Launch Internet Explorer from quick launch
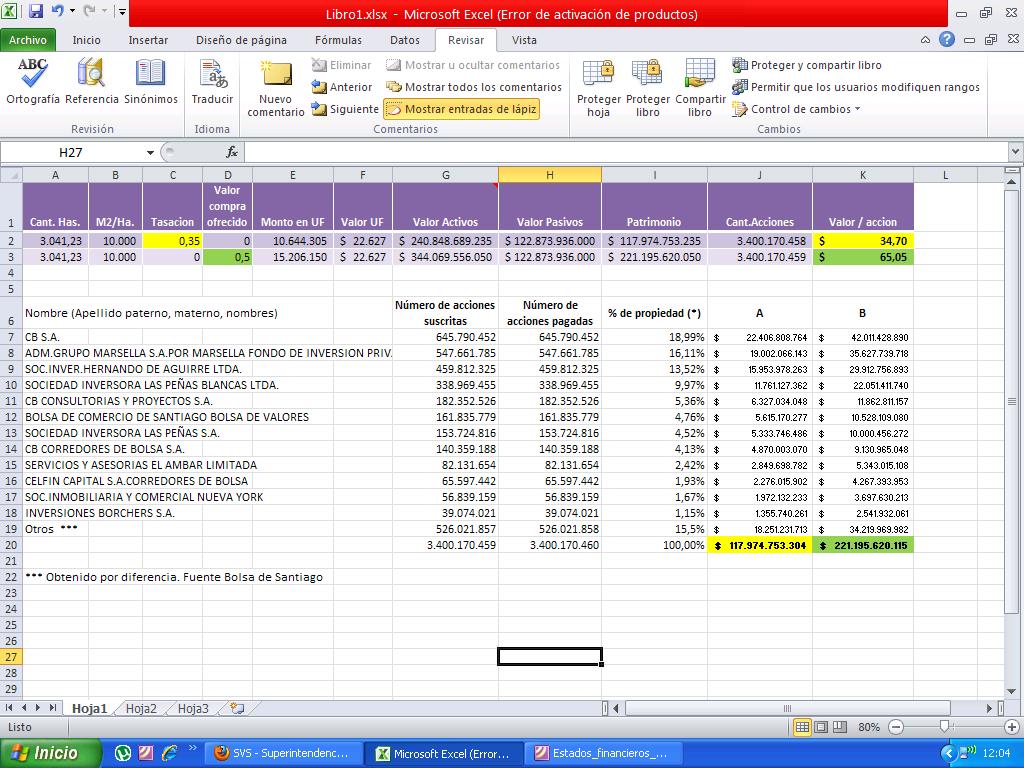The height and width of the screenshot is (768, 1024). click(169, 753)
